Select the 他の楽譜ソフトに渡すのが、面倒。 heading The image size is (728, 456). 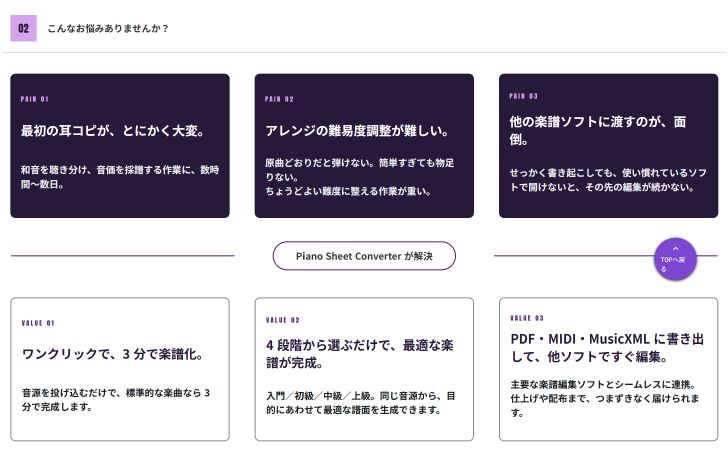pyautogui.click(x=598, y=130)
